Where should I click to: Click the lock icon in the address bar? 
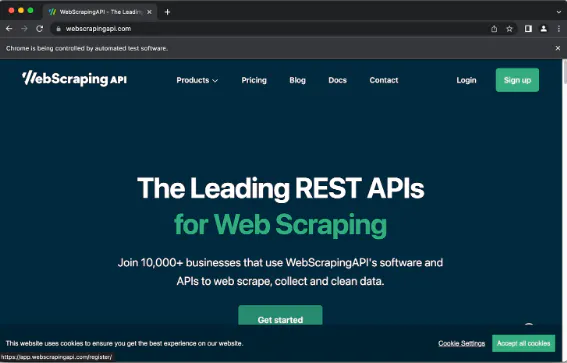pyautogui.click(x=58, y=29)
